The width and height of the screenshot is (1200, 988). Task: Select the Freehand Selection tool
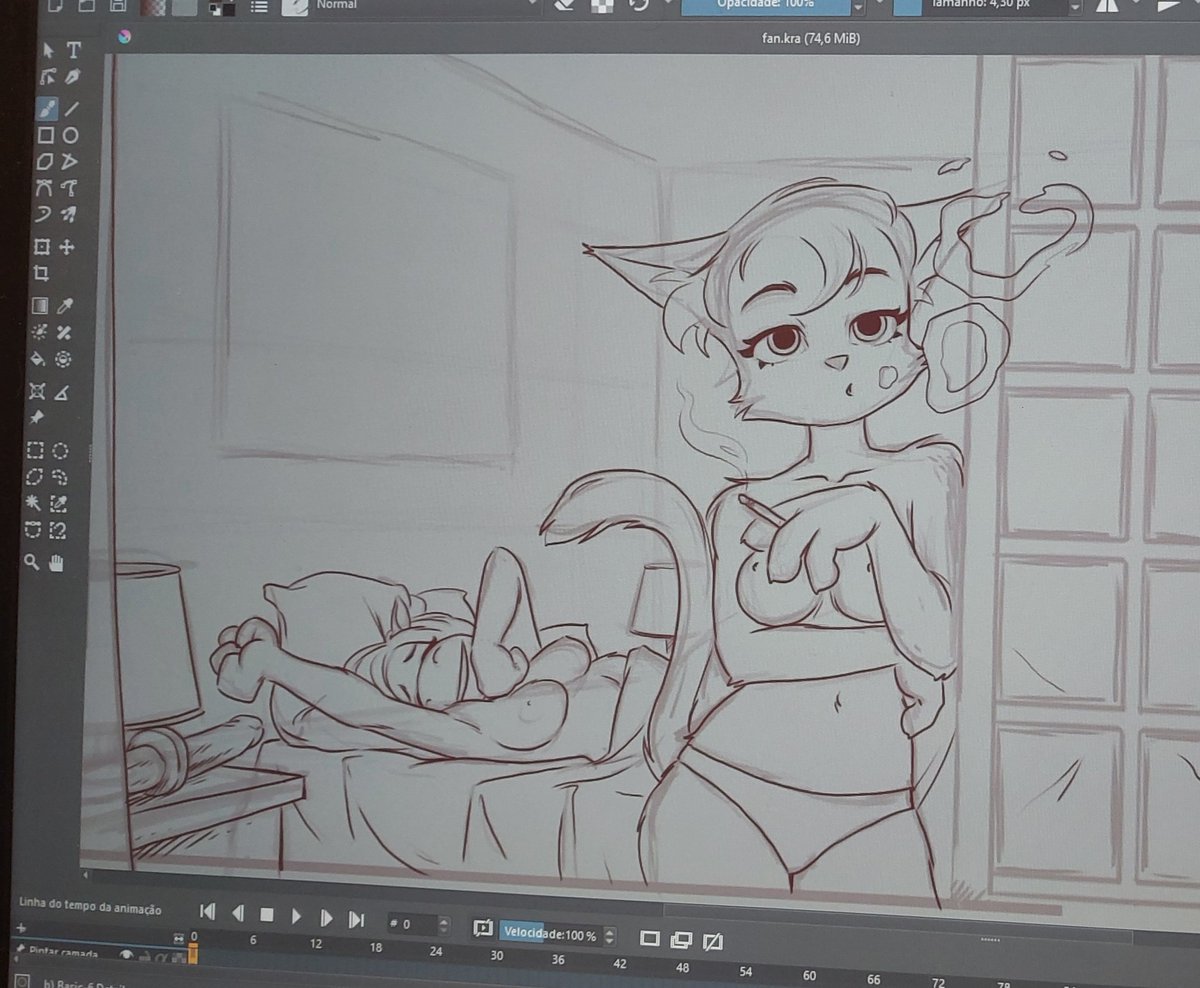[x=60, y=477]
